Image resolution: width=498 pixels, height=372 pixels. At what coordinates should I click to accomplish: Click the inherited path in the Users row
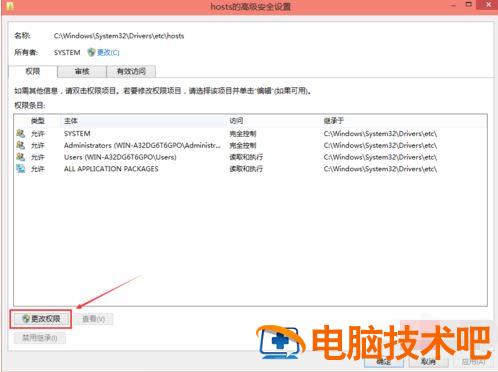(380, 157)
